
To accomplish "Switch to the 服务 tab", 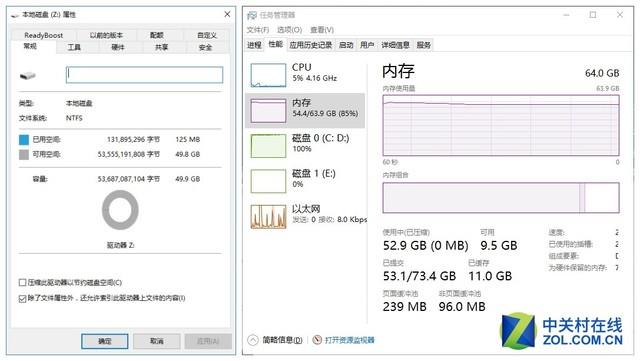I will 424,45.
